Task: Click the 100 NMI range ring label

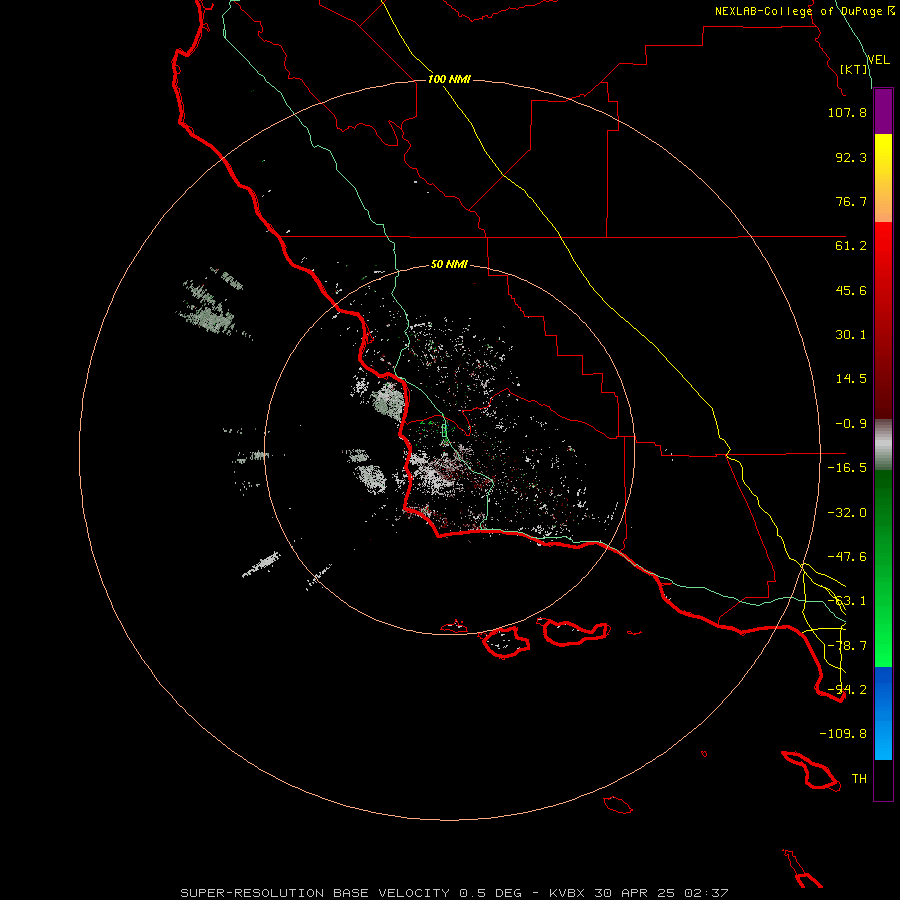Action: click(449, 79)
